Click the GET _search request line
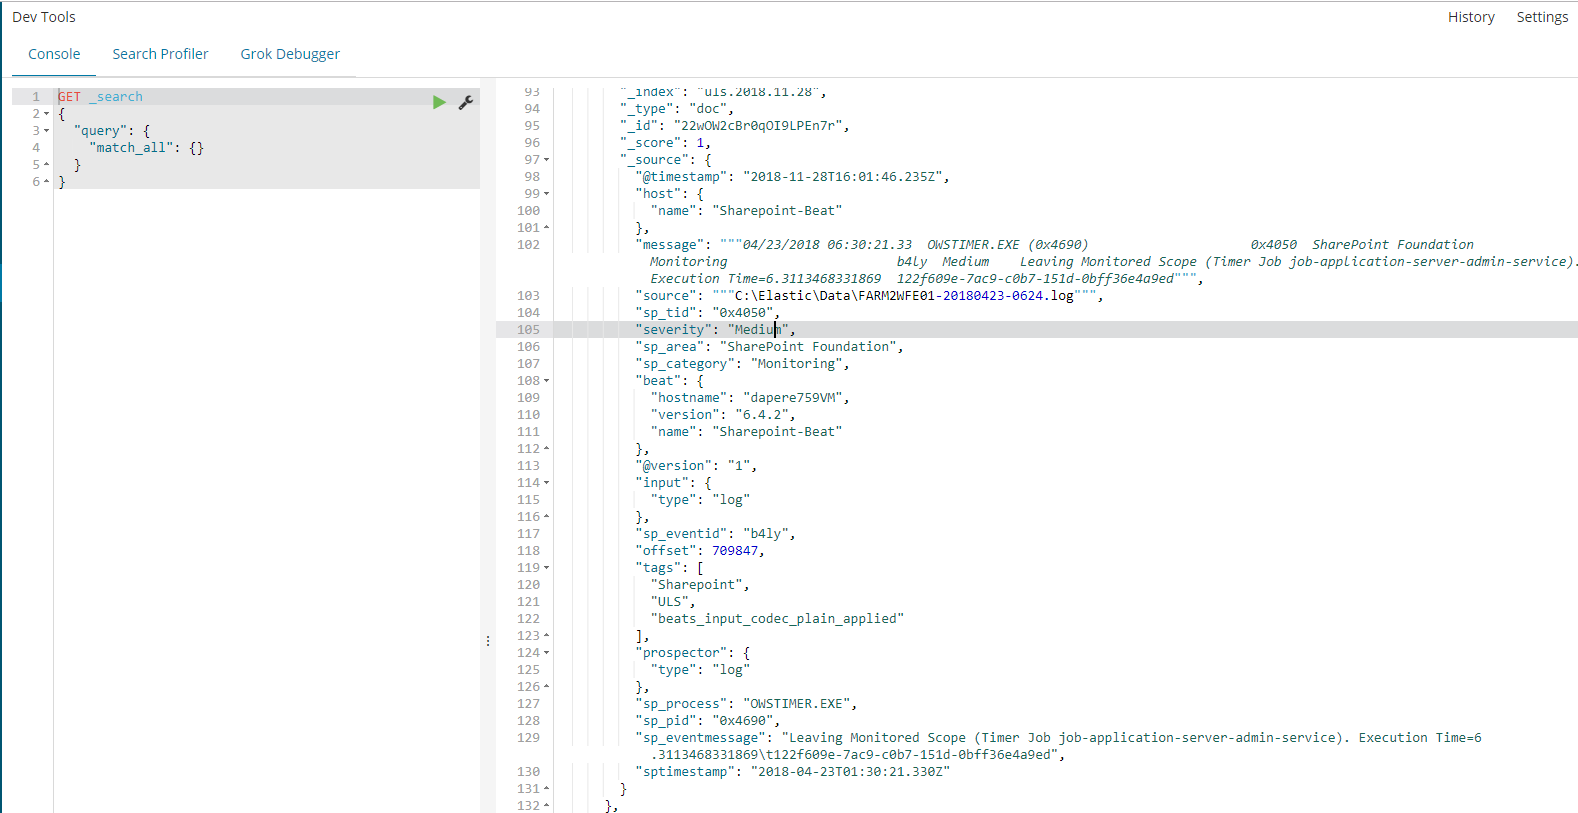The width and height of the screenshot is (1578, 813). point(100,97)
